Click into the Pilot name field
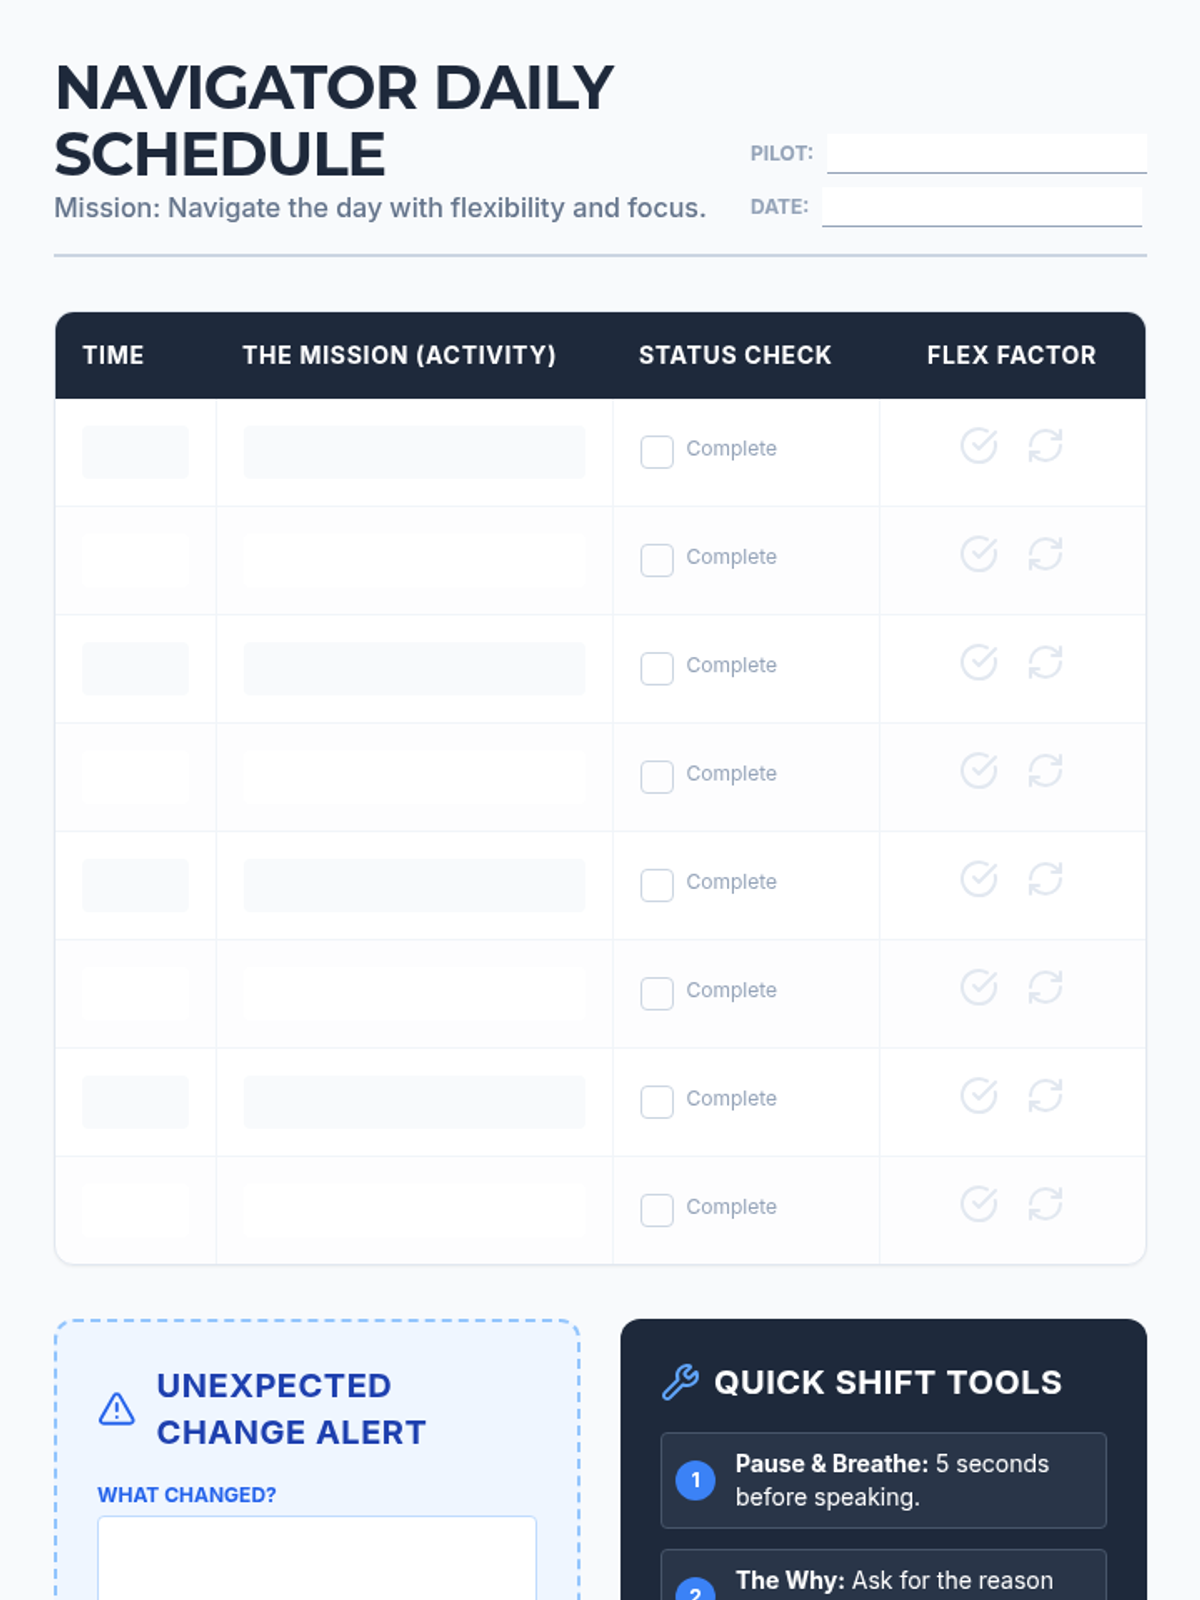1200x1600 pixels. pyautogui.click(x=986, y=153)
